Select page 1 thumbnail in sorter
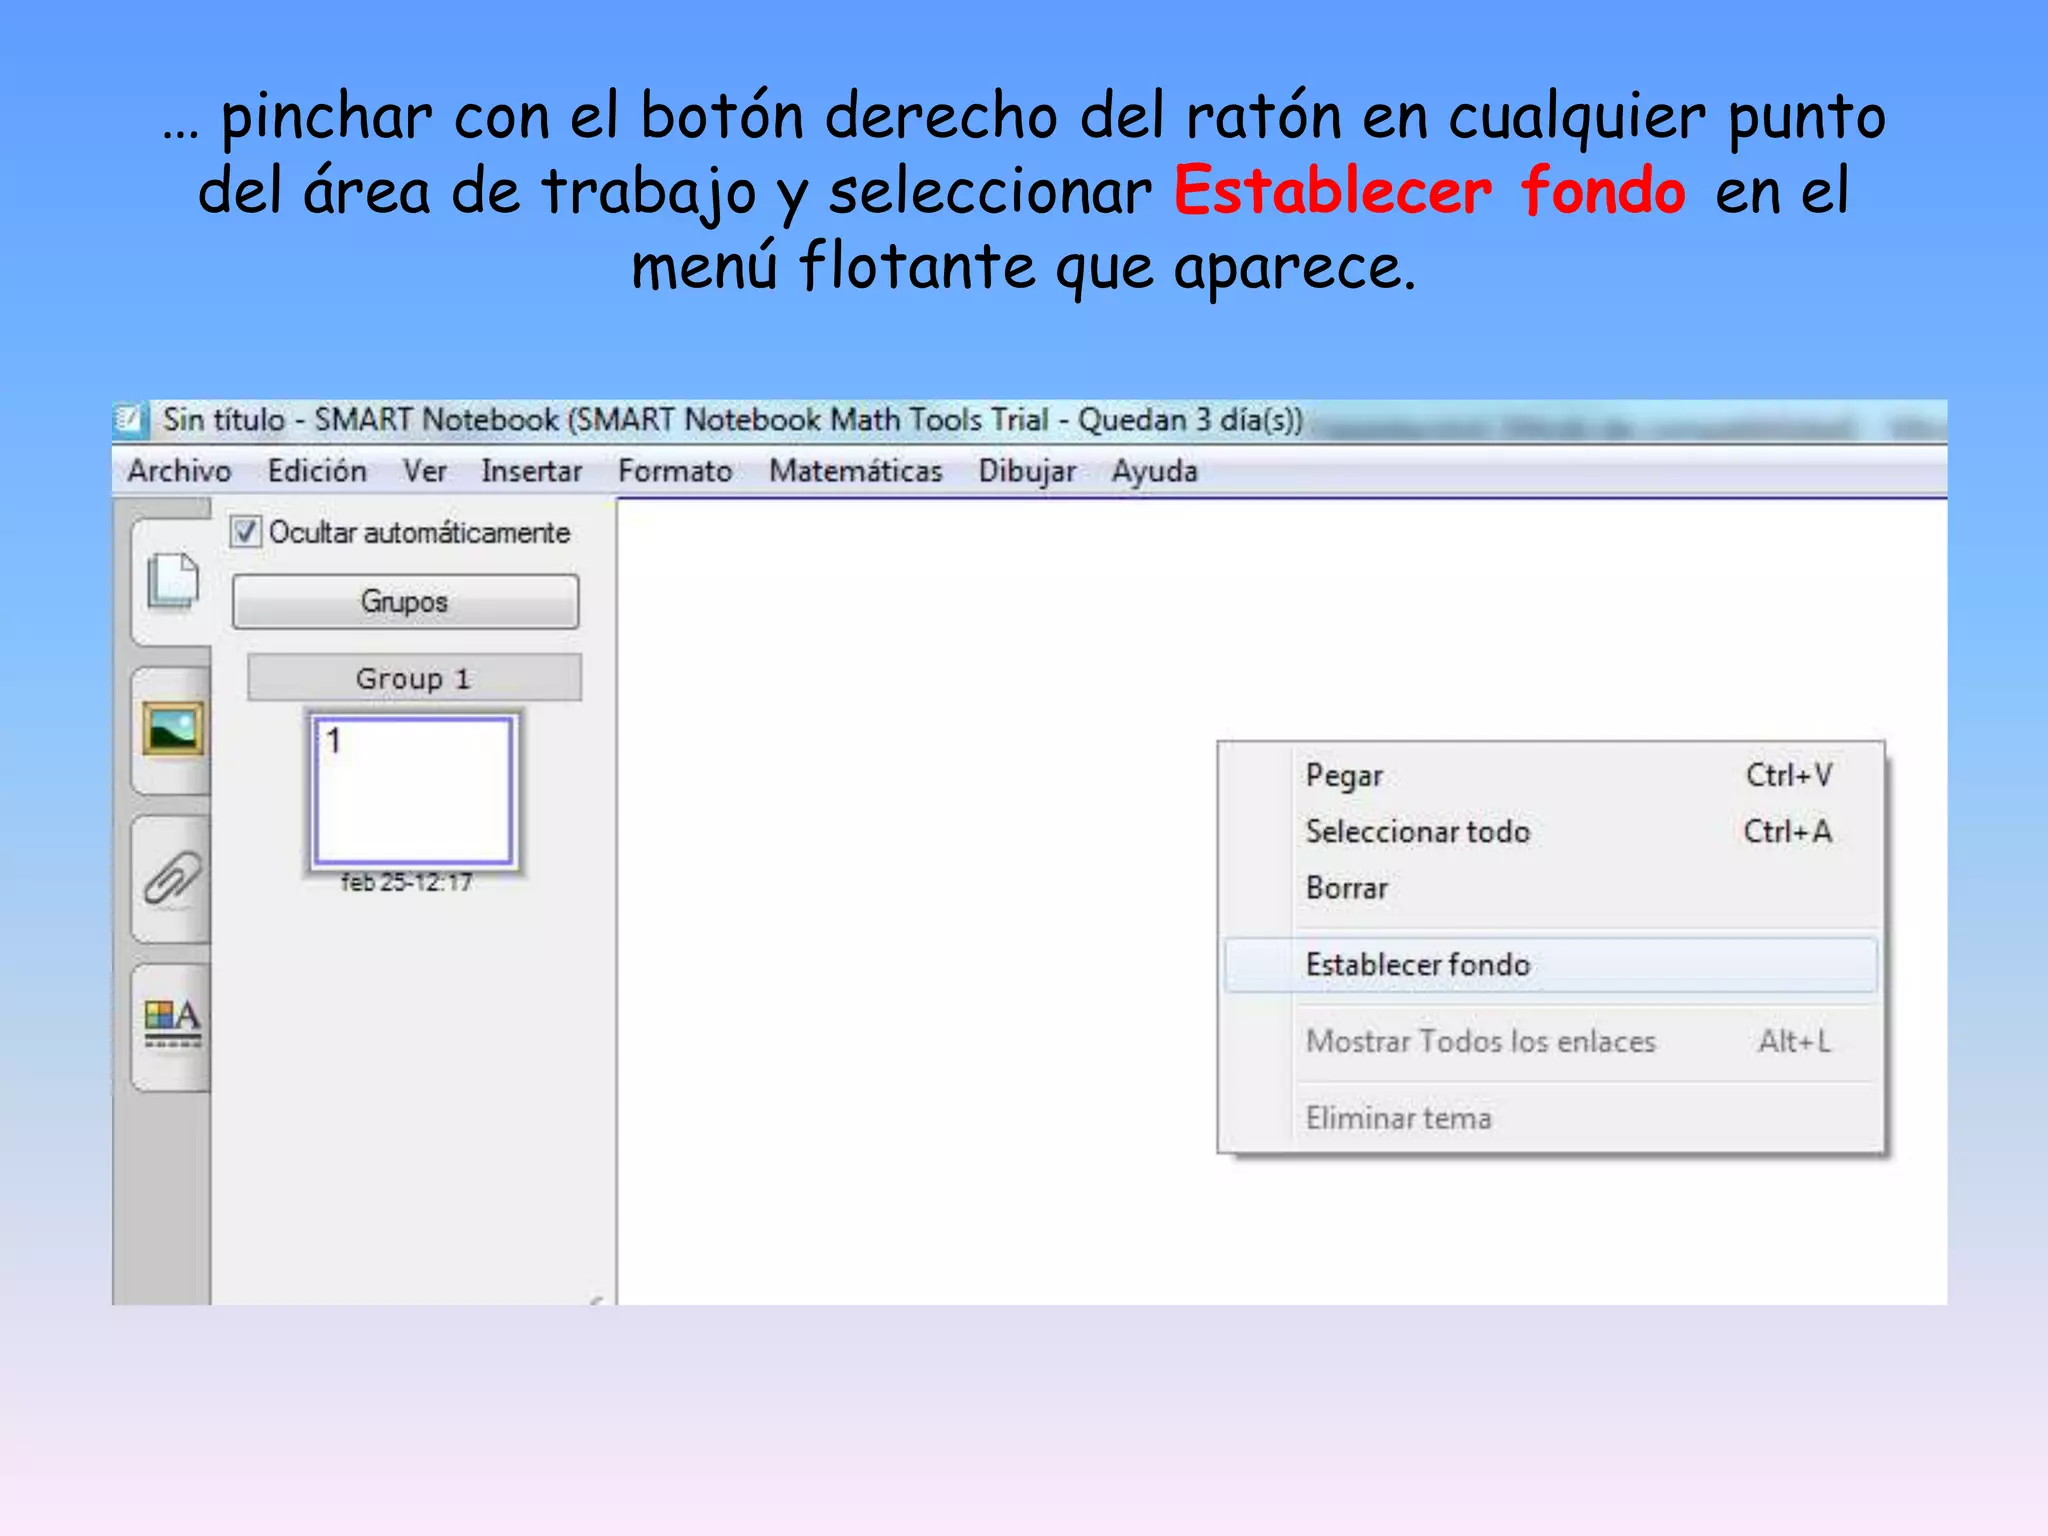2048x1536 pixels. coord(413,790)
